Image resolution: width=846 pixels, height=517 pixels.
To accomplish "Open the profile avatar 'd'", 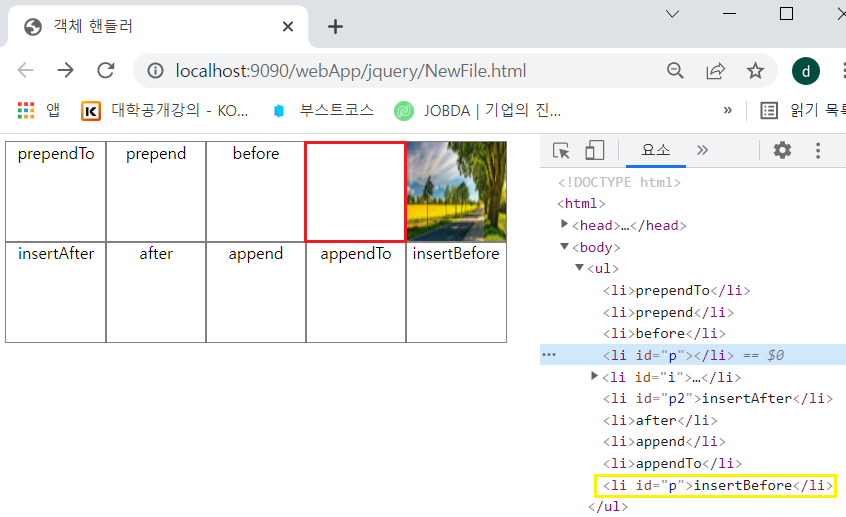I will 806,71.
